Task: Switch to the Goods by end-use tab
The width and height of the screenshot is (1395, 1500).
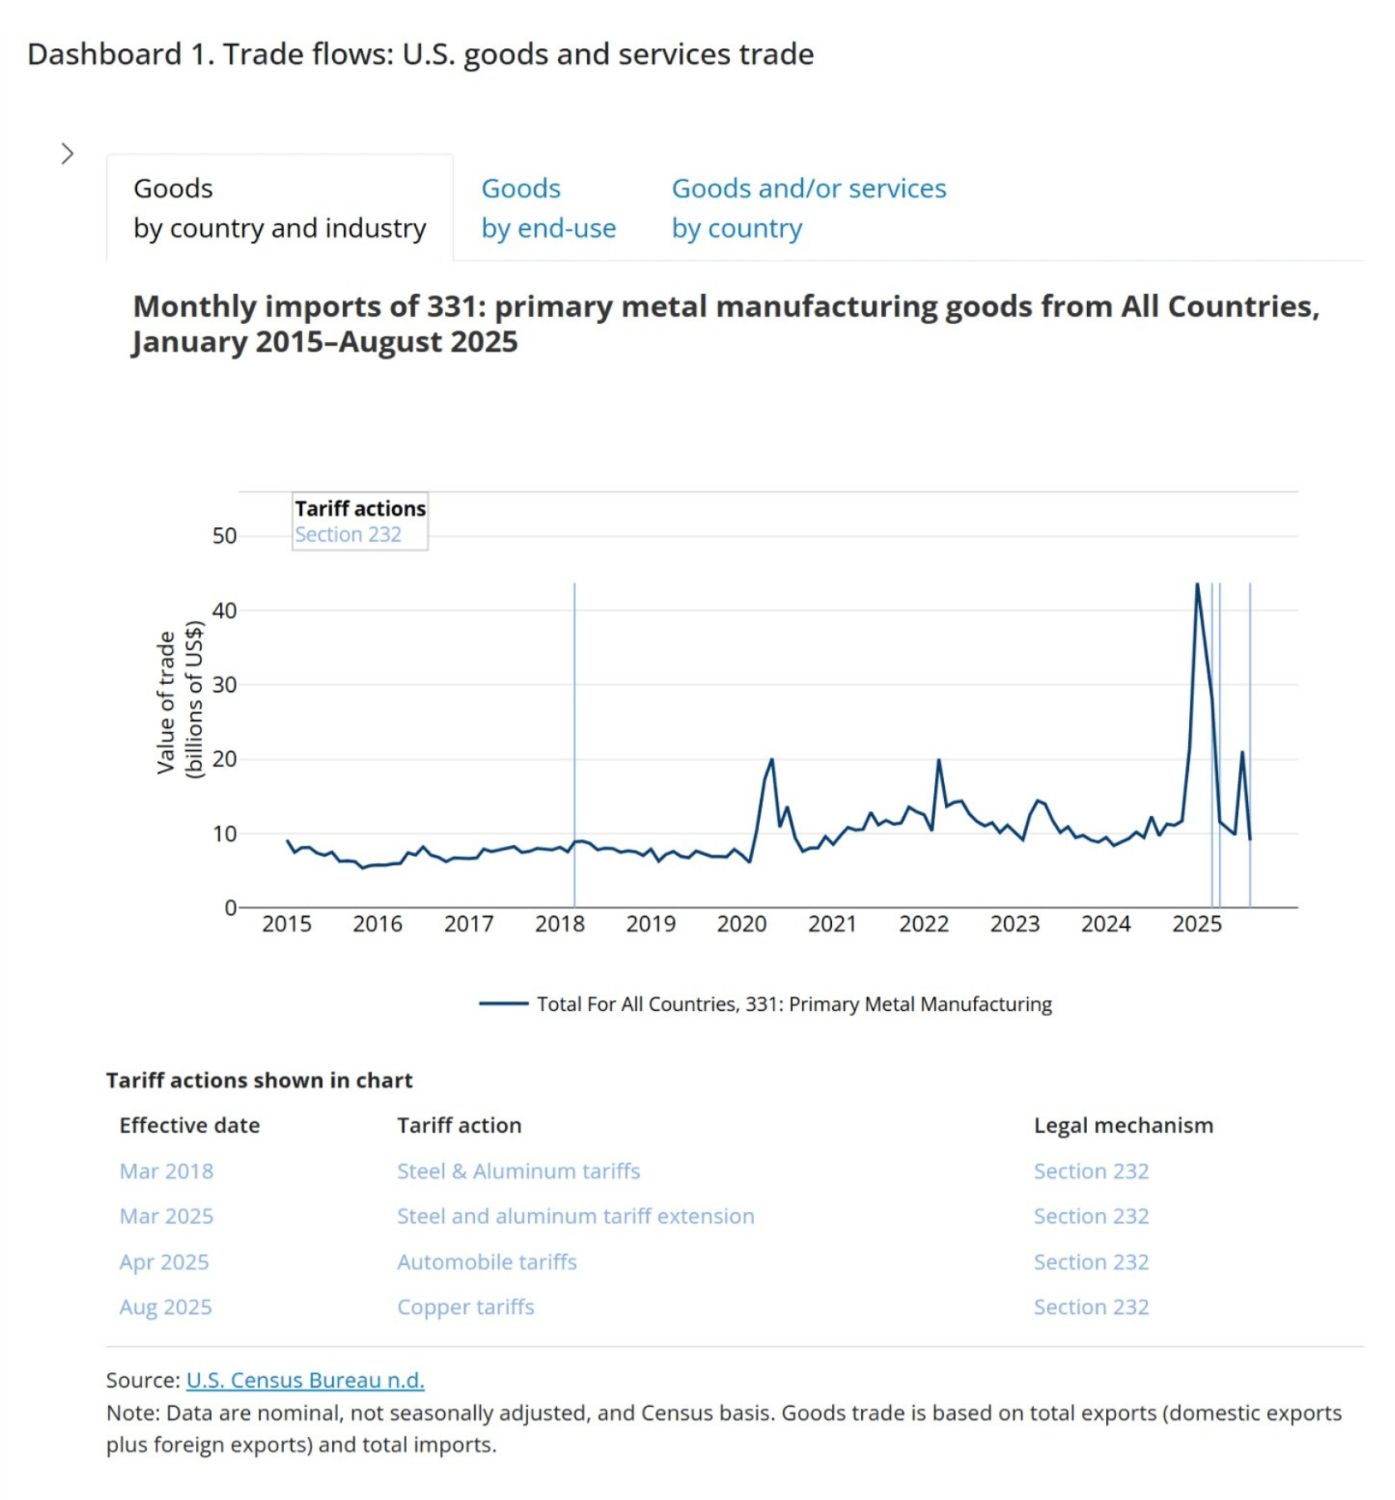Action: point(548,208)
